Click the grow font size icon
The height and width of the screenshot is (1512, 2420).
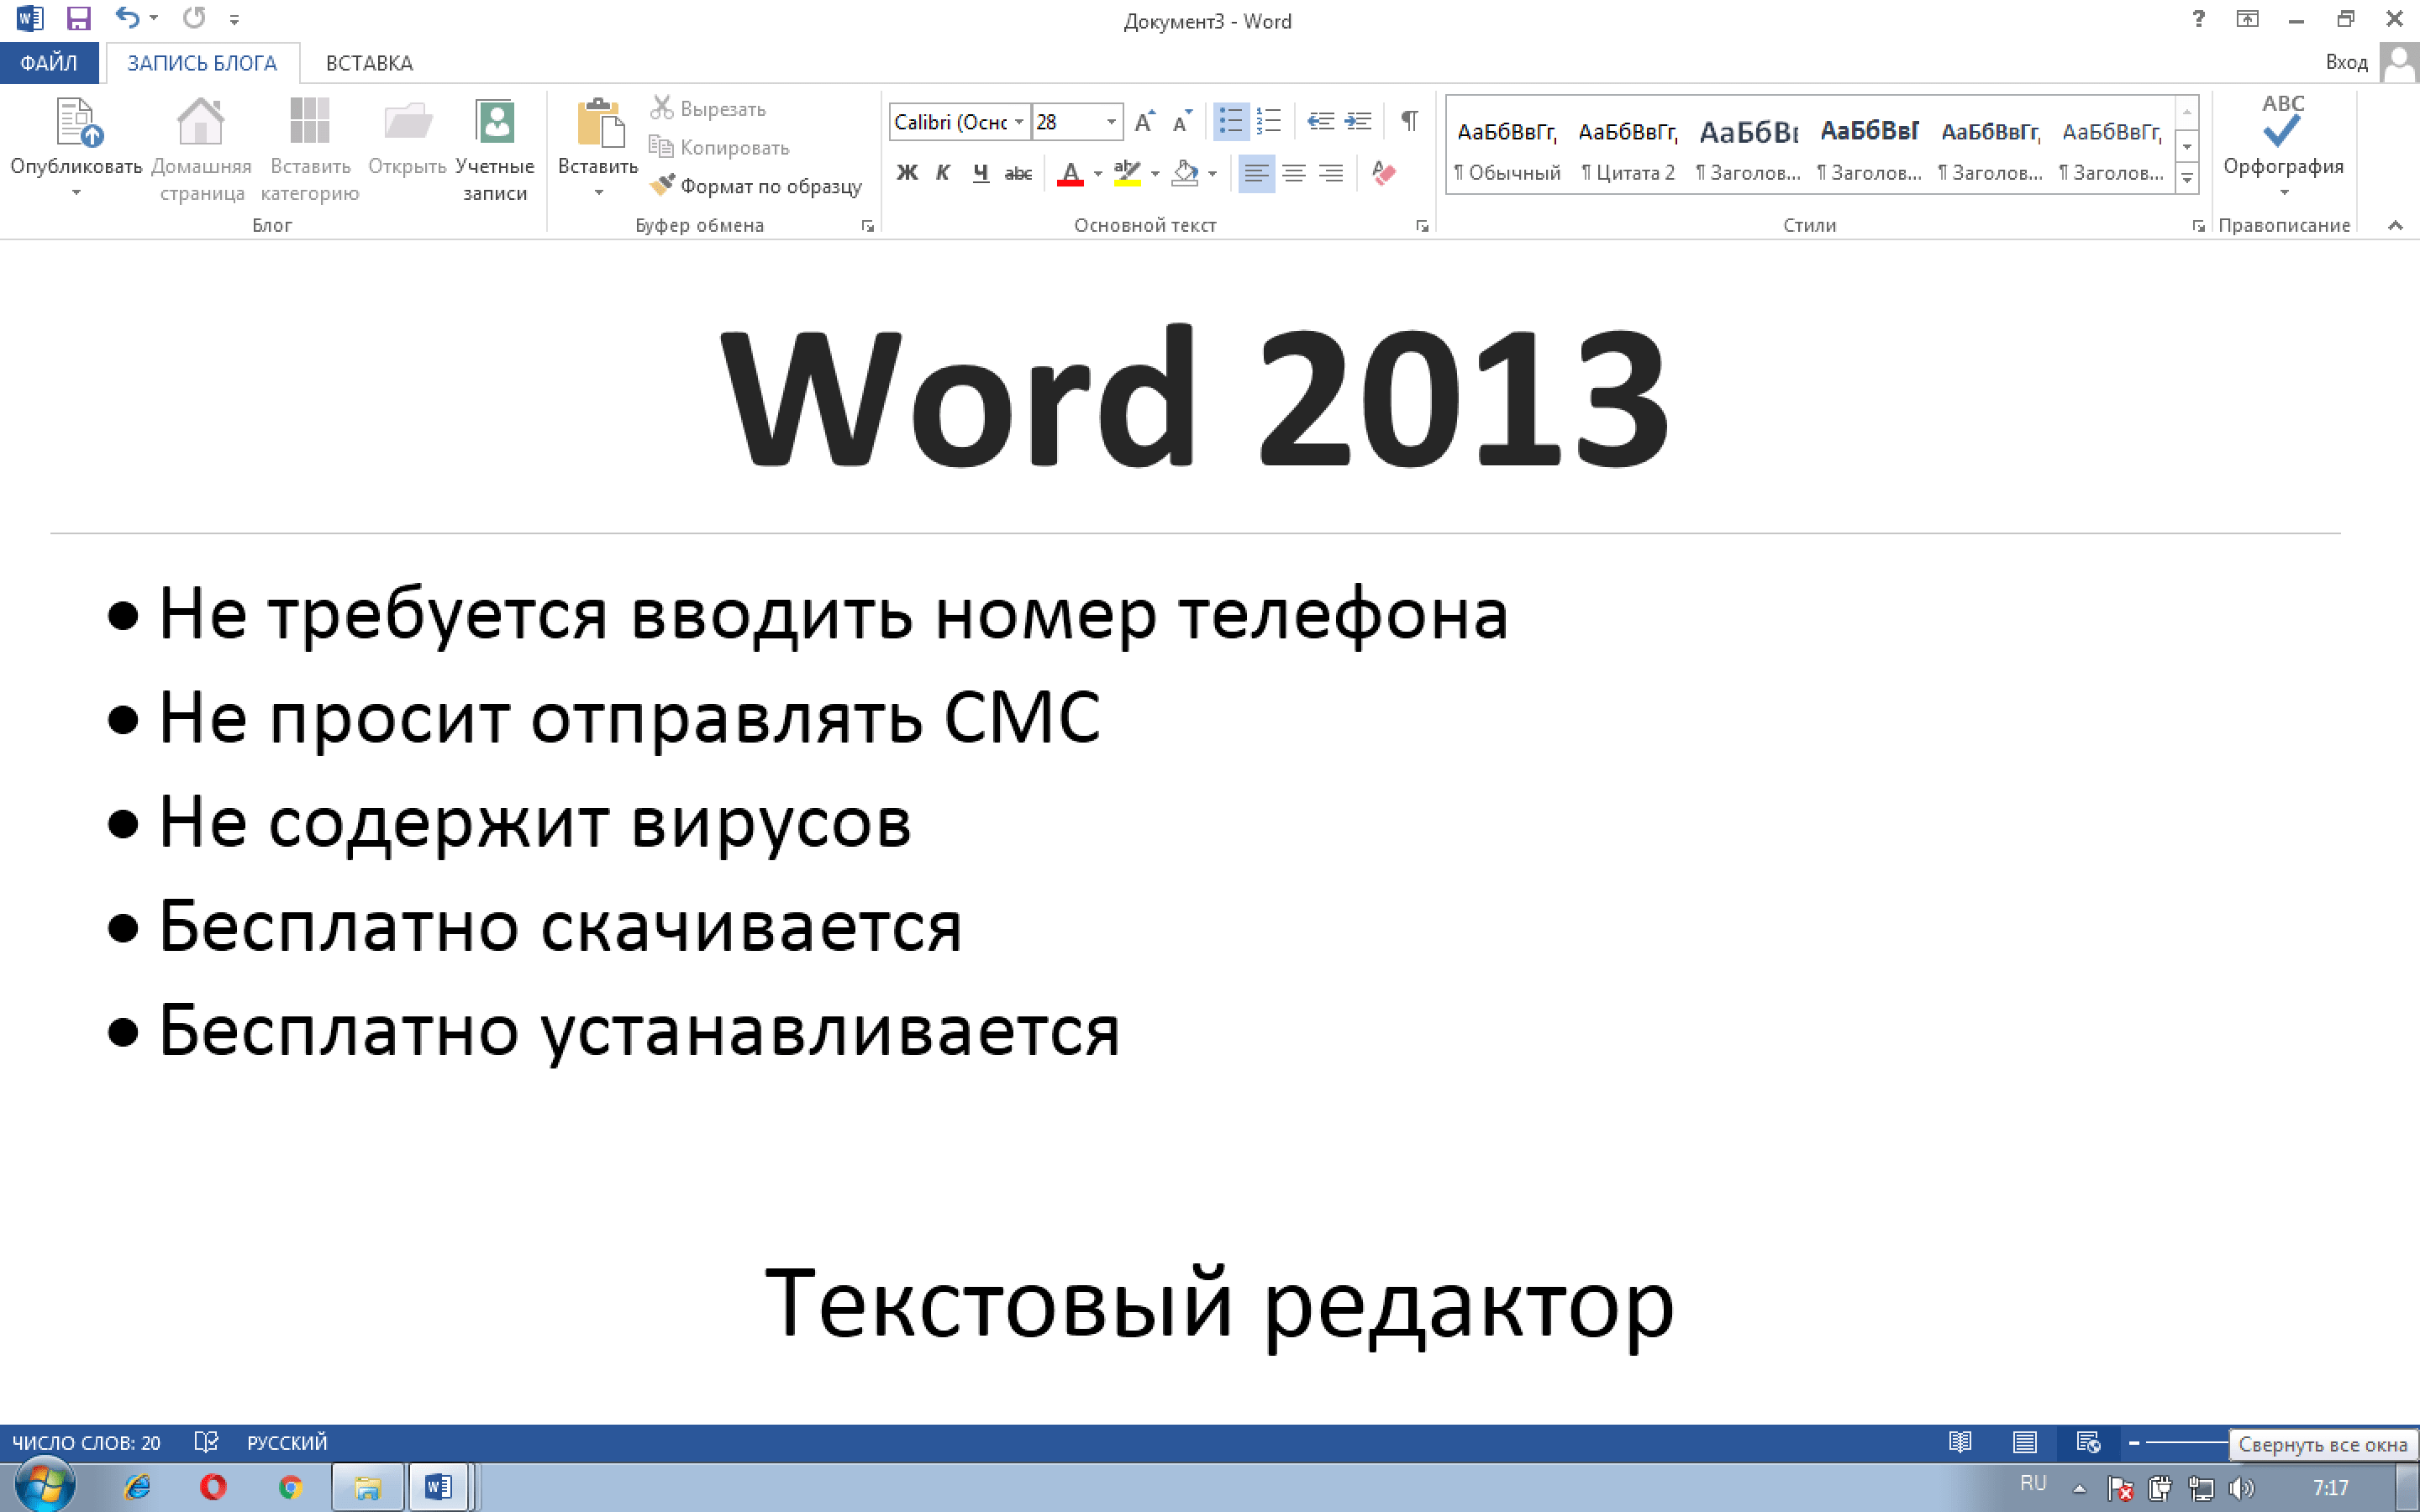click(1144, 122)
